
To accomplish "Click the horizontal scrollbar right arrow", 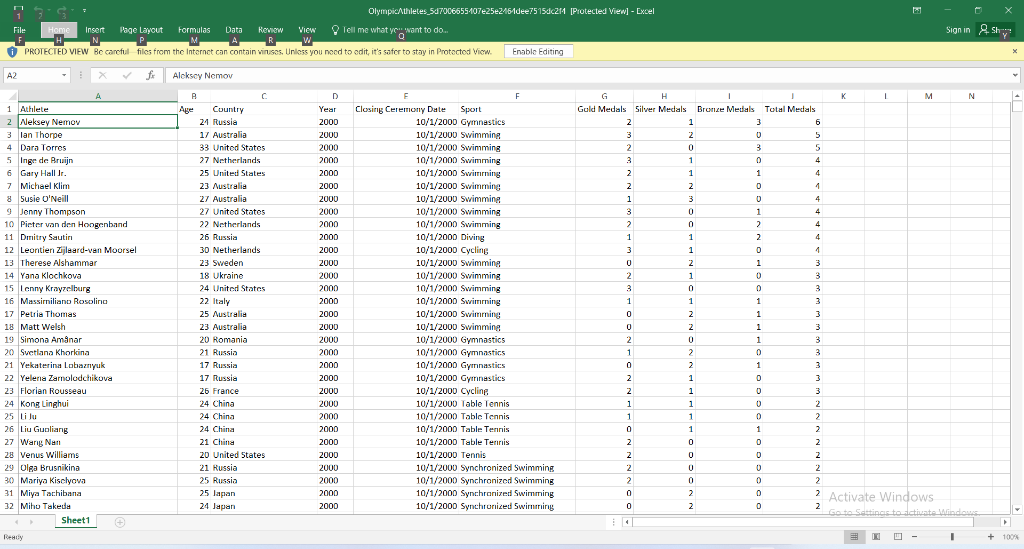I will 1005,522.
